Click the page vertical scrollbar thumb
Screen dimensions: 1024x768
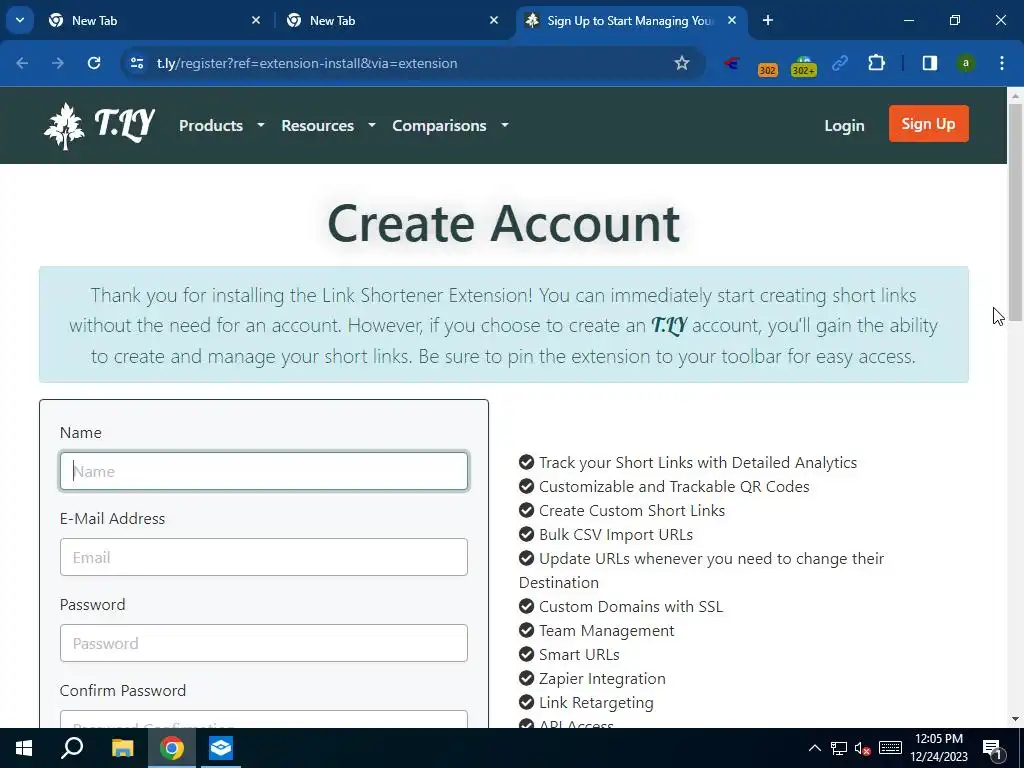tap(1015, 212)
